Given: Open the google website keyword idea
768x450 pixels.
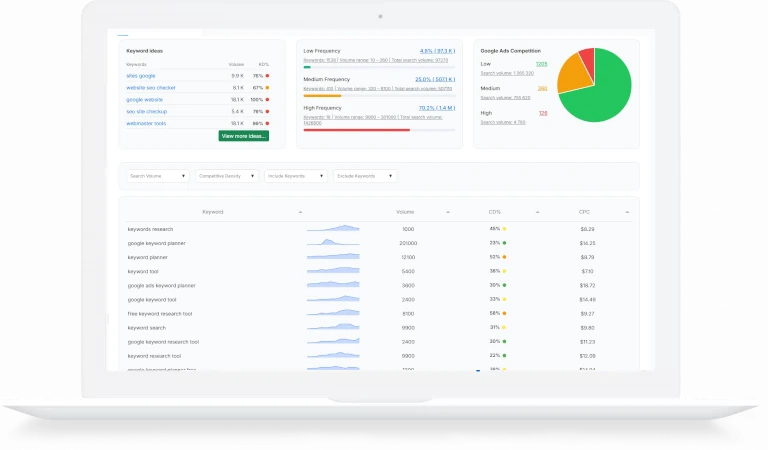Looking at the screenshot, I should click(x=144, y=99).
